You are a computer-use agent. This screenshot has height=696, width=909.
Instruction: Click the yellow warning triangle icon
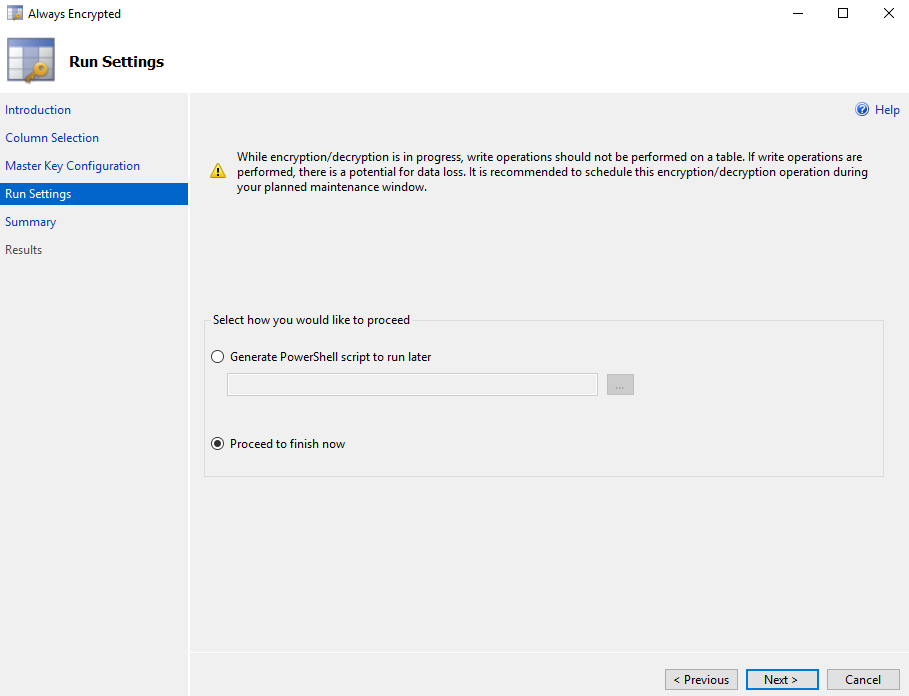[x=218, y=171]
